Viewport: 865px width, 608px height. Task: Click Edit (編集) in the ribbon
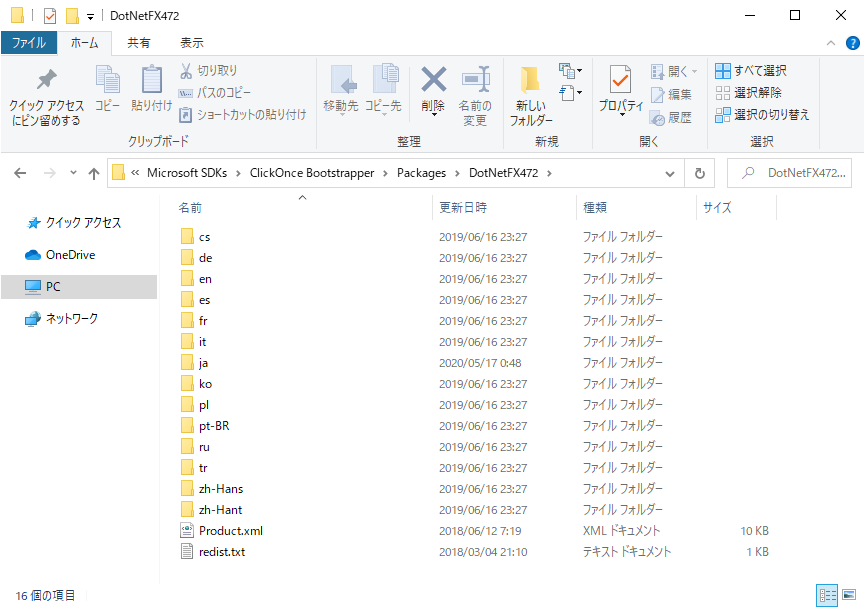[x=671, y=94]
